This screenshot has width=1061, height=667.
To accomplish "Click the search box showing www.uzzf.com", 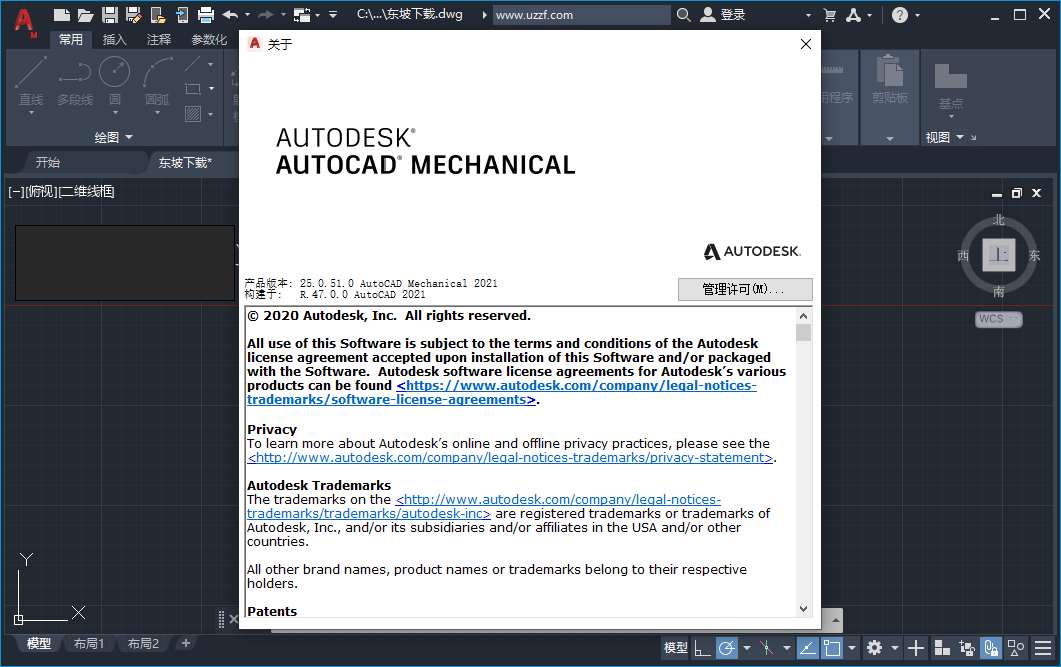I will click(x=582, y=15).
